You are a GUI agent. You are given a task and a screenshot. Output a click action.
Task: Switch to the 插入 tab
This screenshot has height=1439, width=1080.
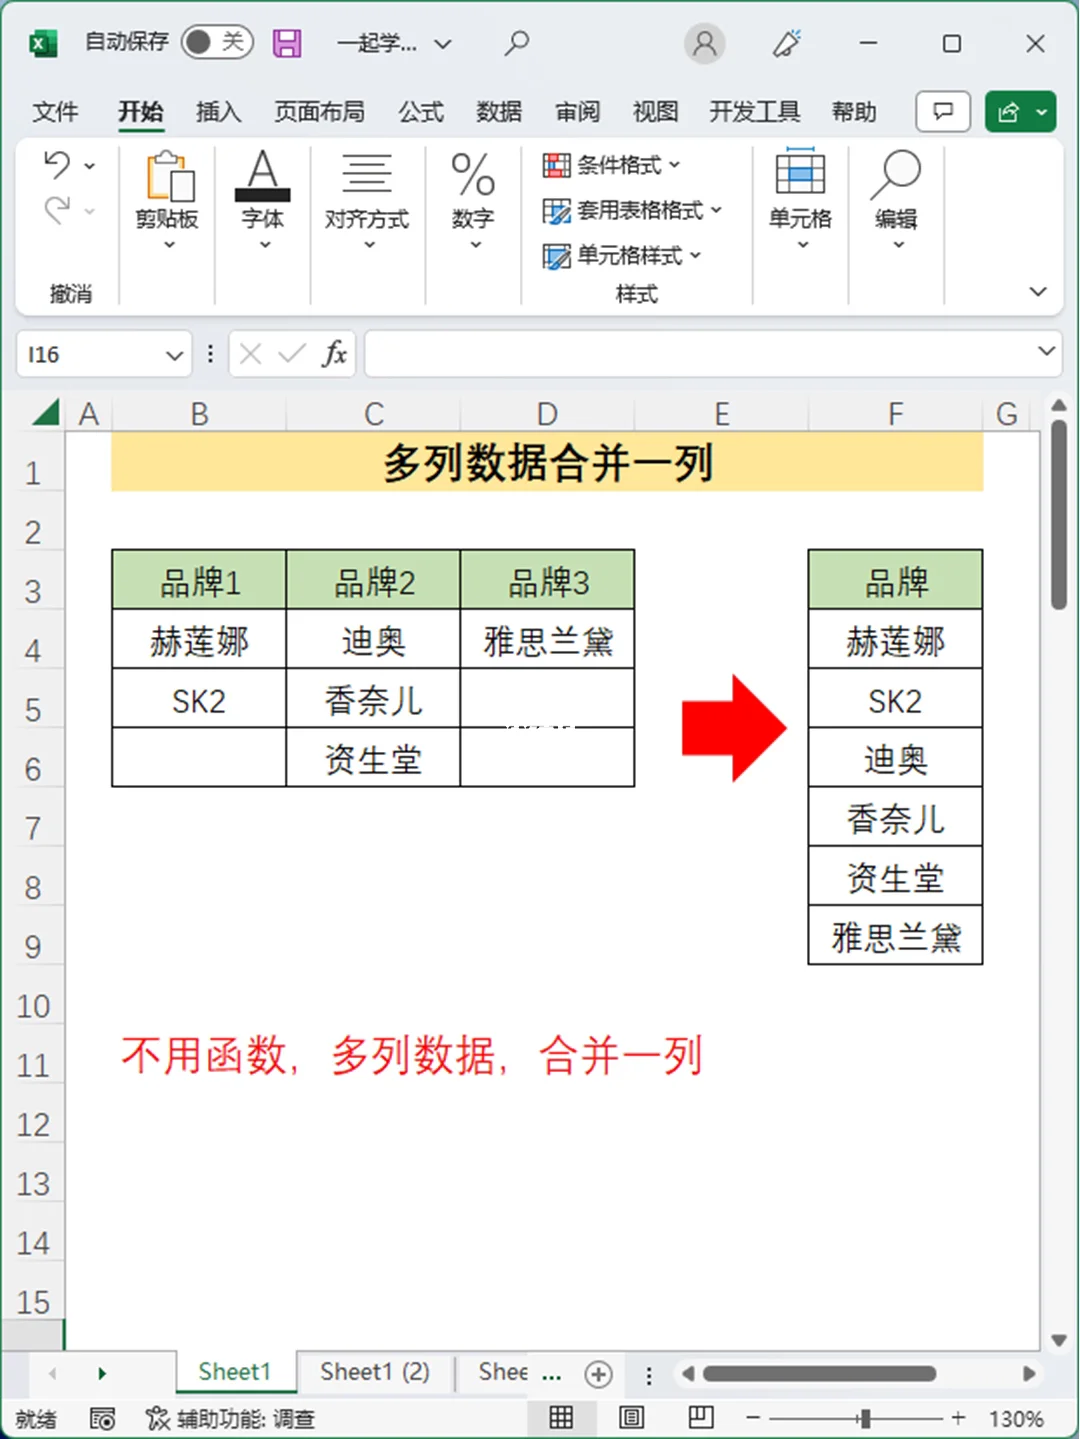coord(218,111)
